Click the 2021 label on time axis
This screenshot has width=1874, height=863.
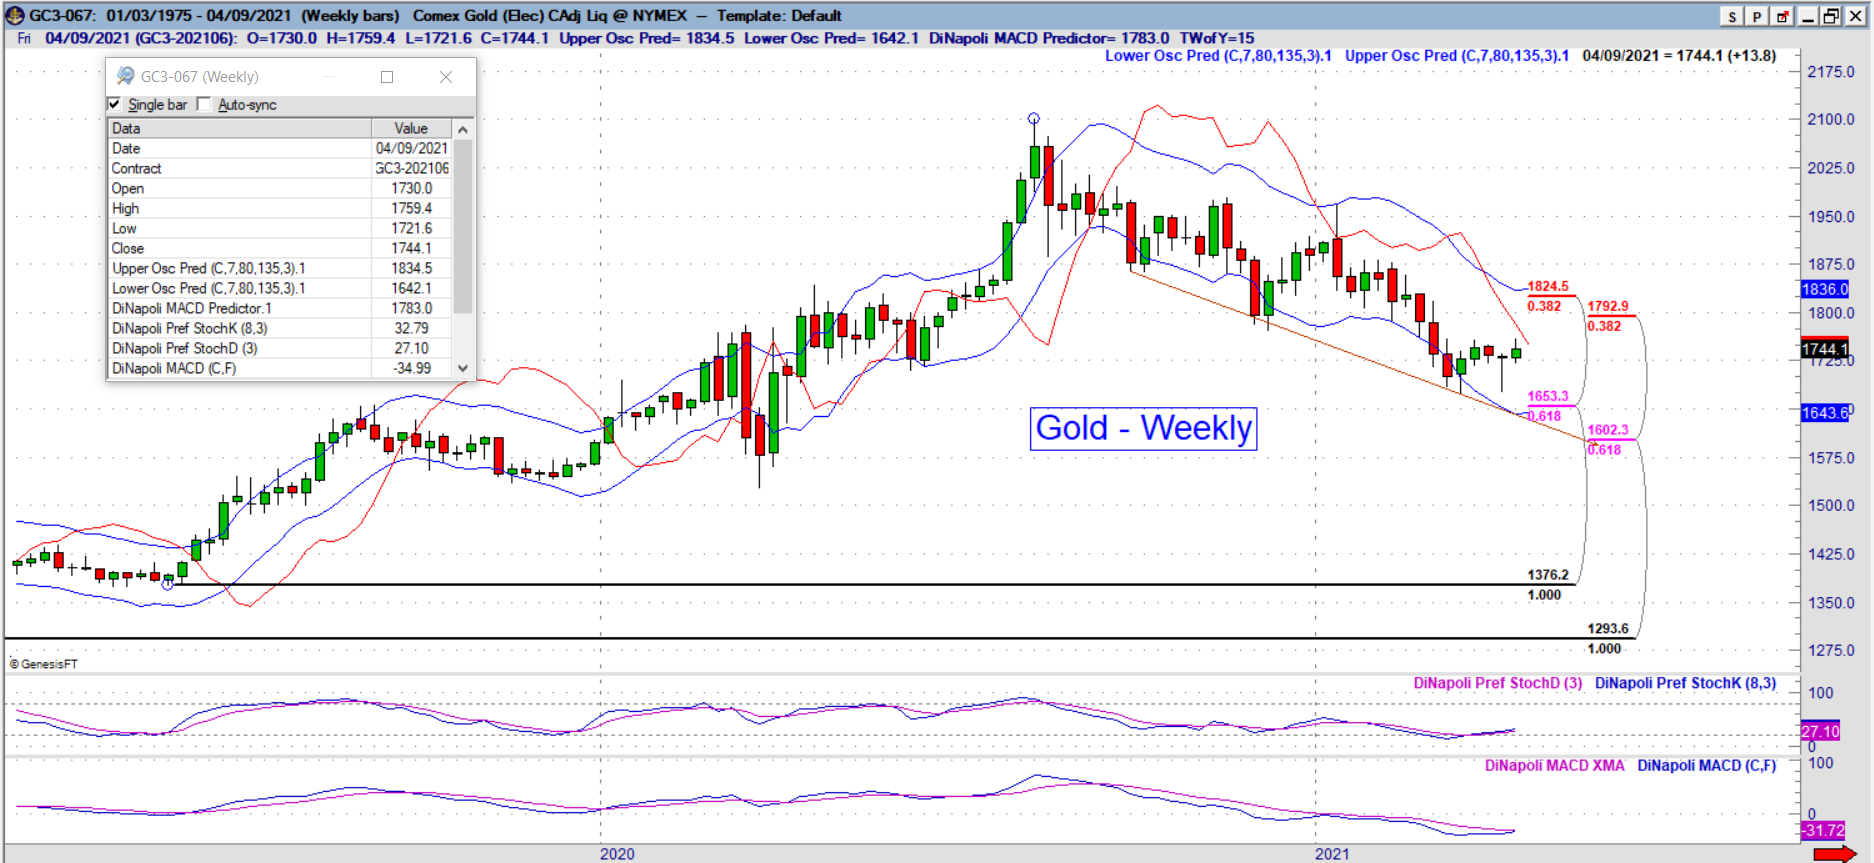[x=1332, y=854]
